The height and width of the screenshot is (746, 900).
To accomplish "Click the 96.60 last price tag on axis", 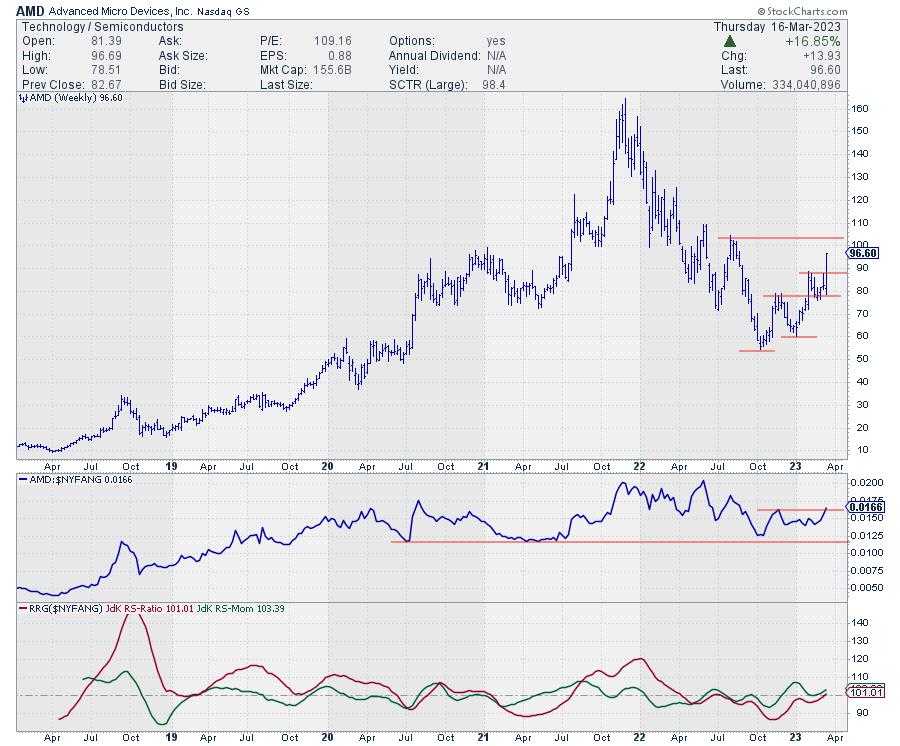I will tap(862, 254).
